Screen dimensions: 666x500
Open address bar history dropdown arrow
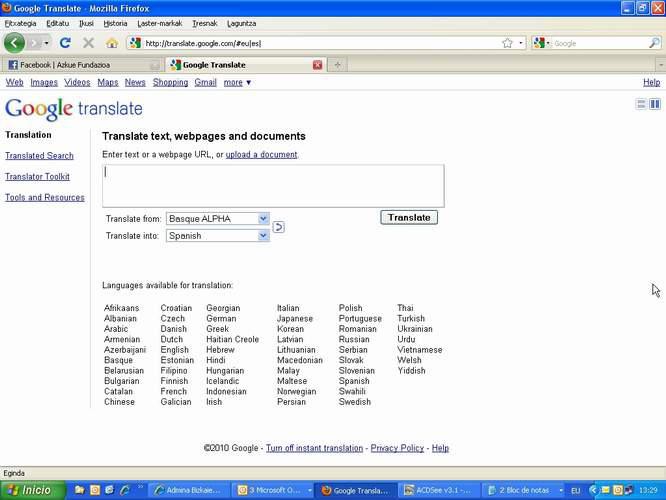coord(521,43)
